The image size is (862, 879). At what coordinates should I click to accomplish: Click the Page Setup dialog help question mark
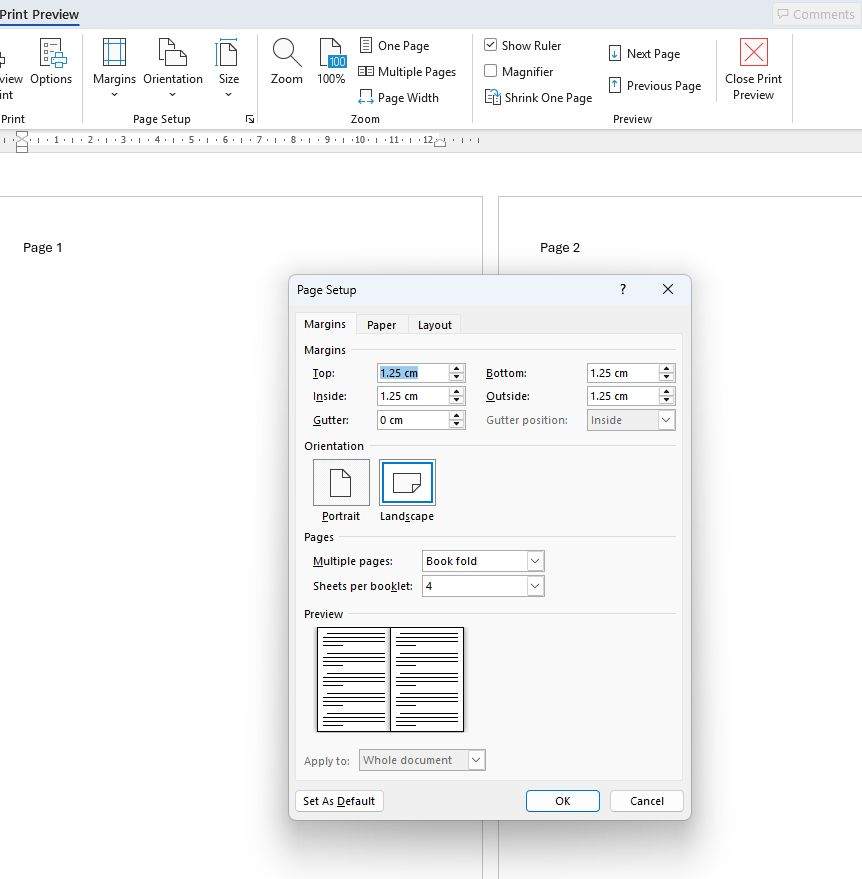pyautogui.click(x=623, y=289)
